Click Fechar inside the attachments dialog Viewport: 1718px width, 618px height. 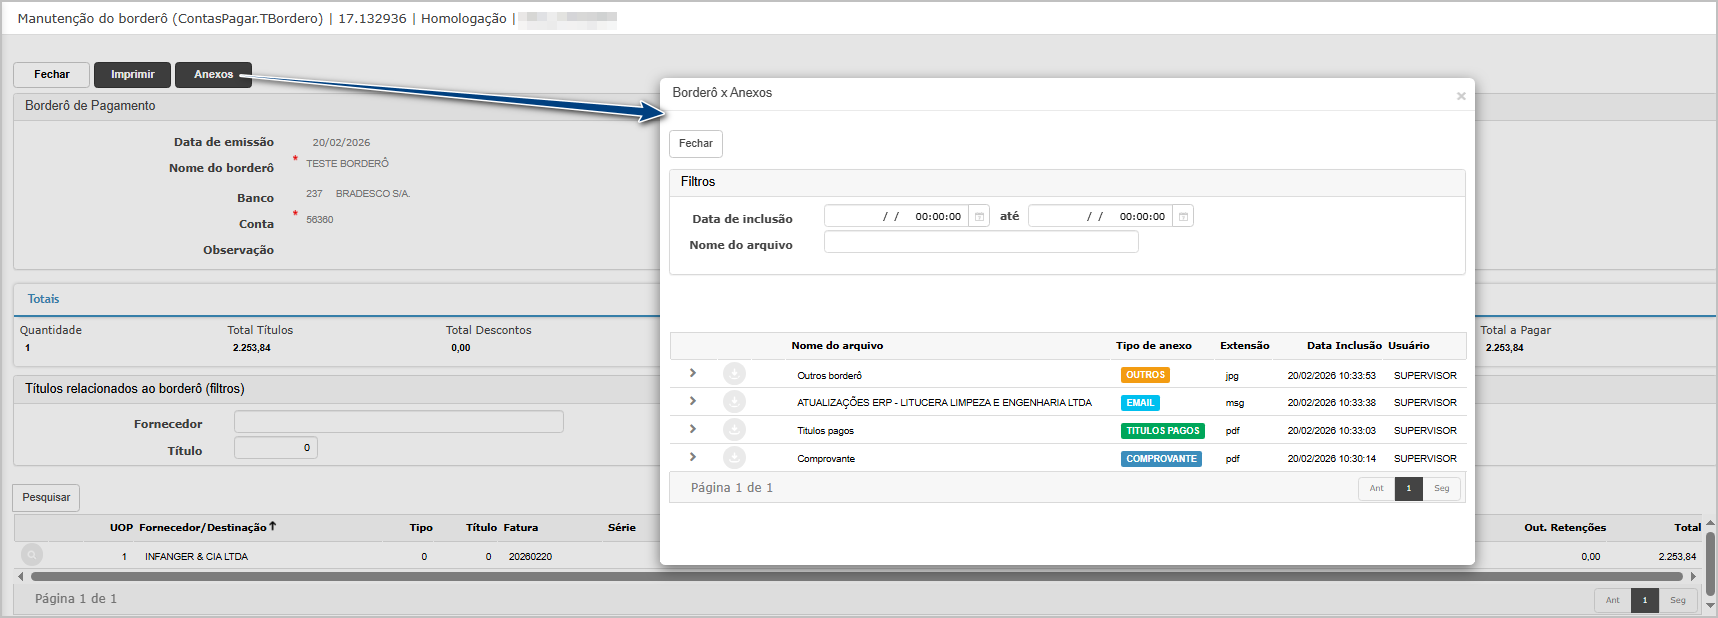695,144
